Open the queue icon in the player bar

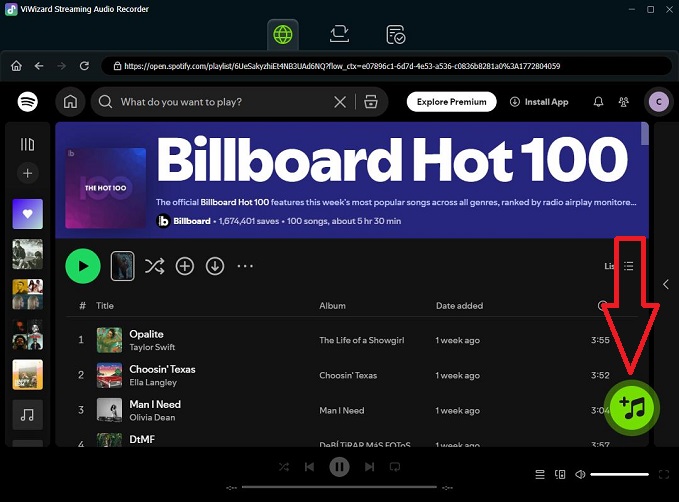[540, 475]
